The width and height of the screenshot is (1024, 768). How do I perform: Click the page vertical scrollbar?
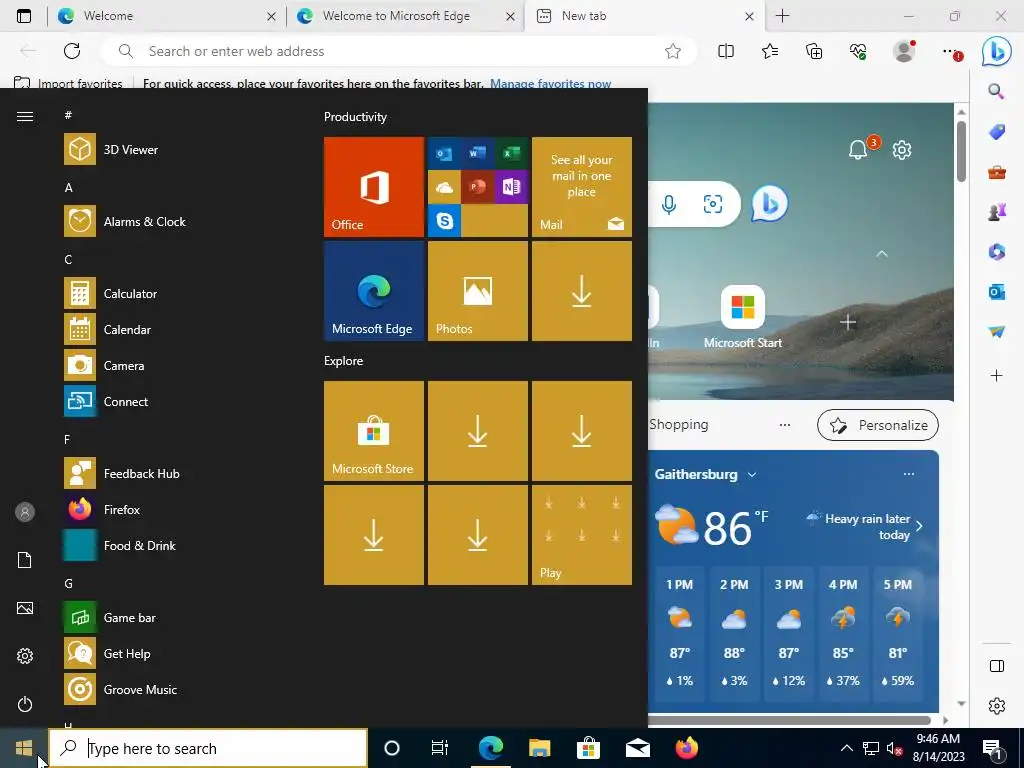coord(961,152)
